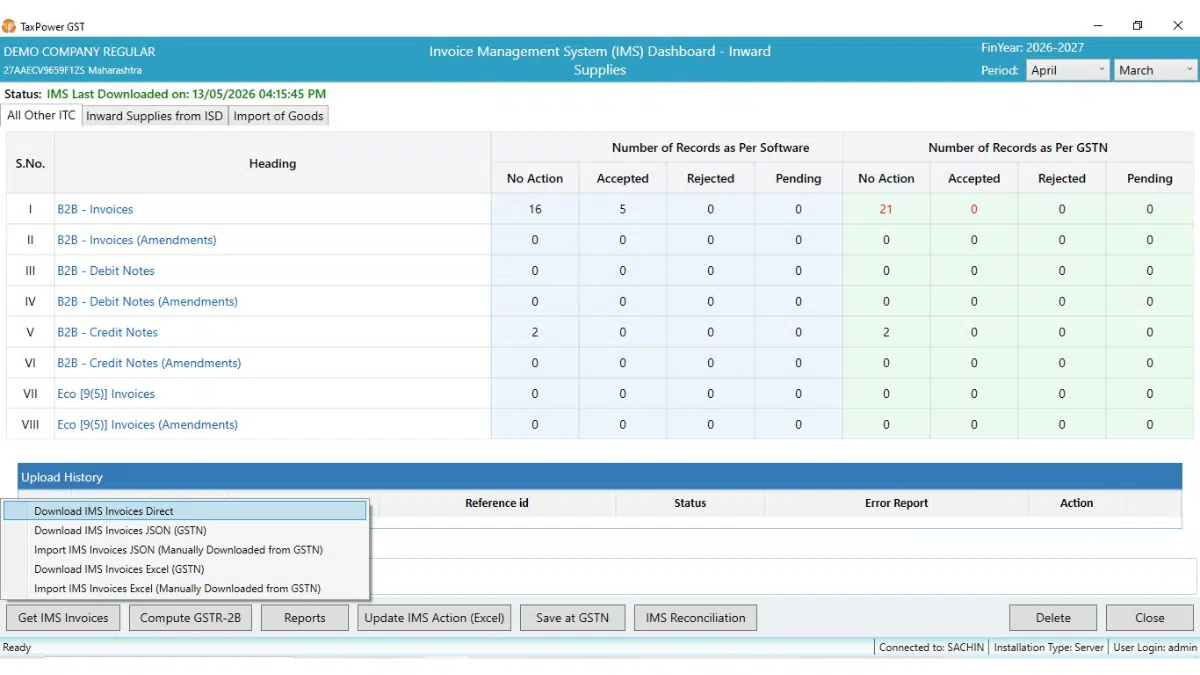Click the Heading column header
Screen dimensions: 1200x675
pos(272,163)
